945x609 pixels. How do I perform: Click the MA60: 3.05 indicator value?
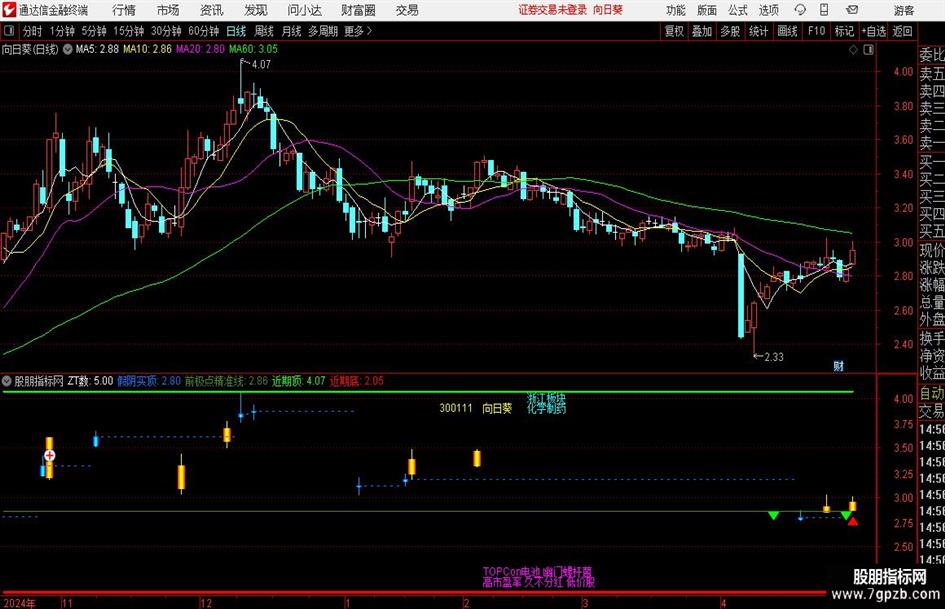click(253, 49)
